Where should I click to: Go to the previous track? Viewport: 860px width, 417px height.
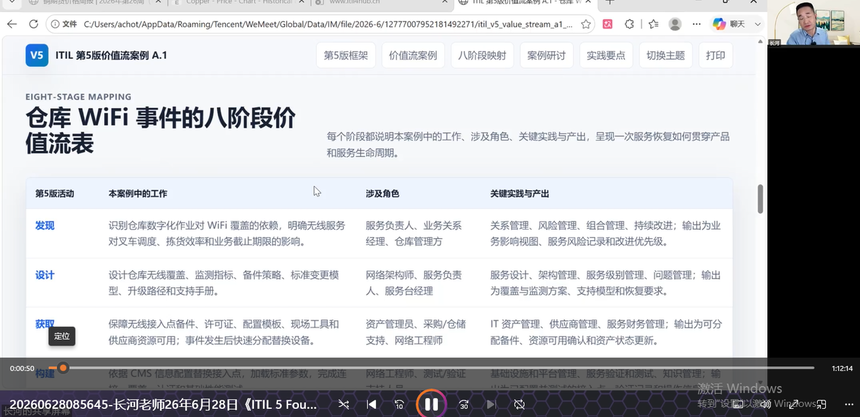372,404
